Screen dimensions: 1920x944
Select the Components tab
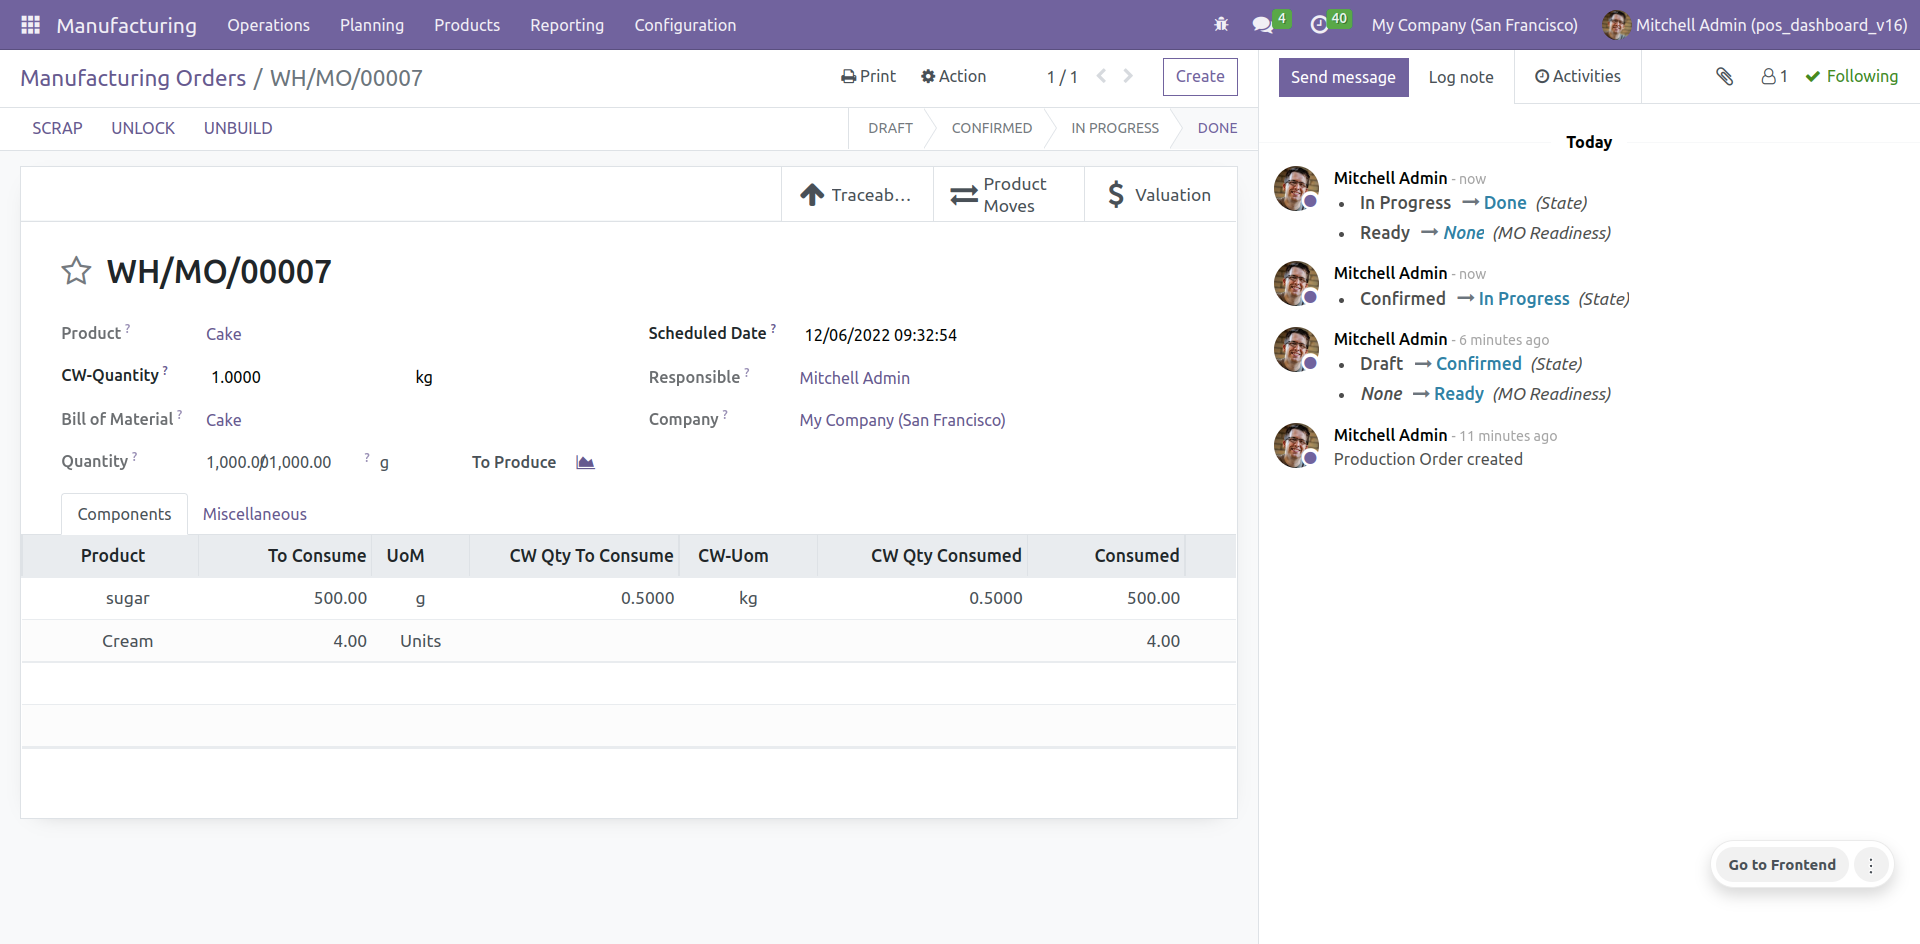coord(124,514)
